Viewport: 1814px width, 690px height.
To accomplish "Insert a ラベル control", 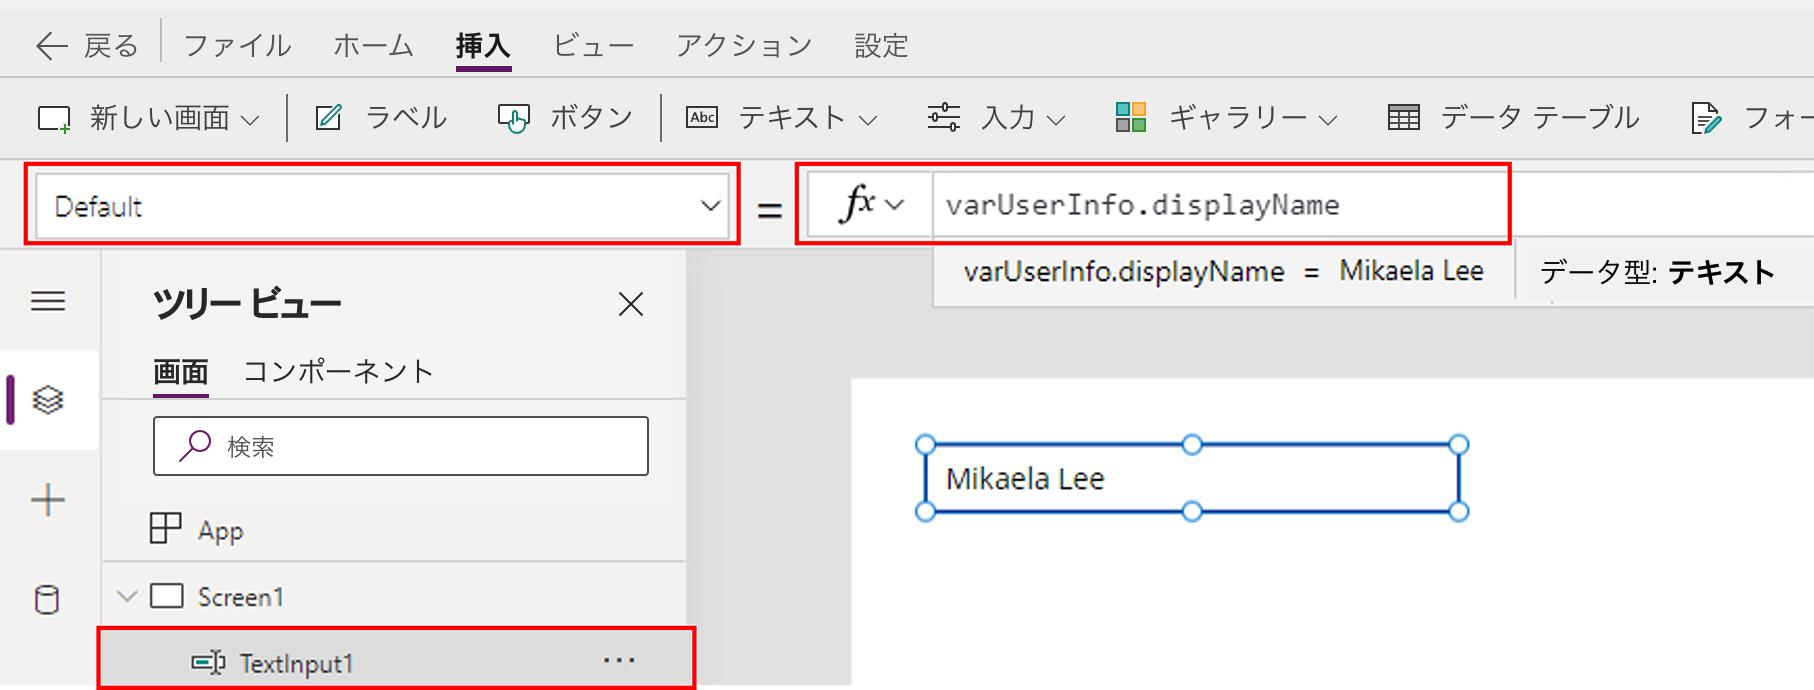I will point(381,118).
